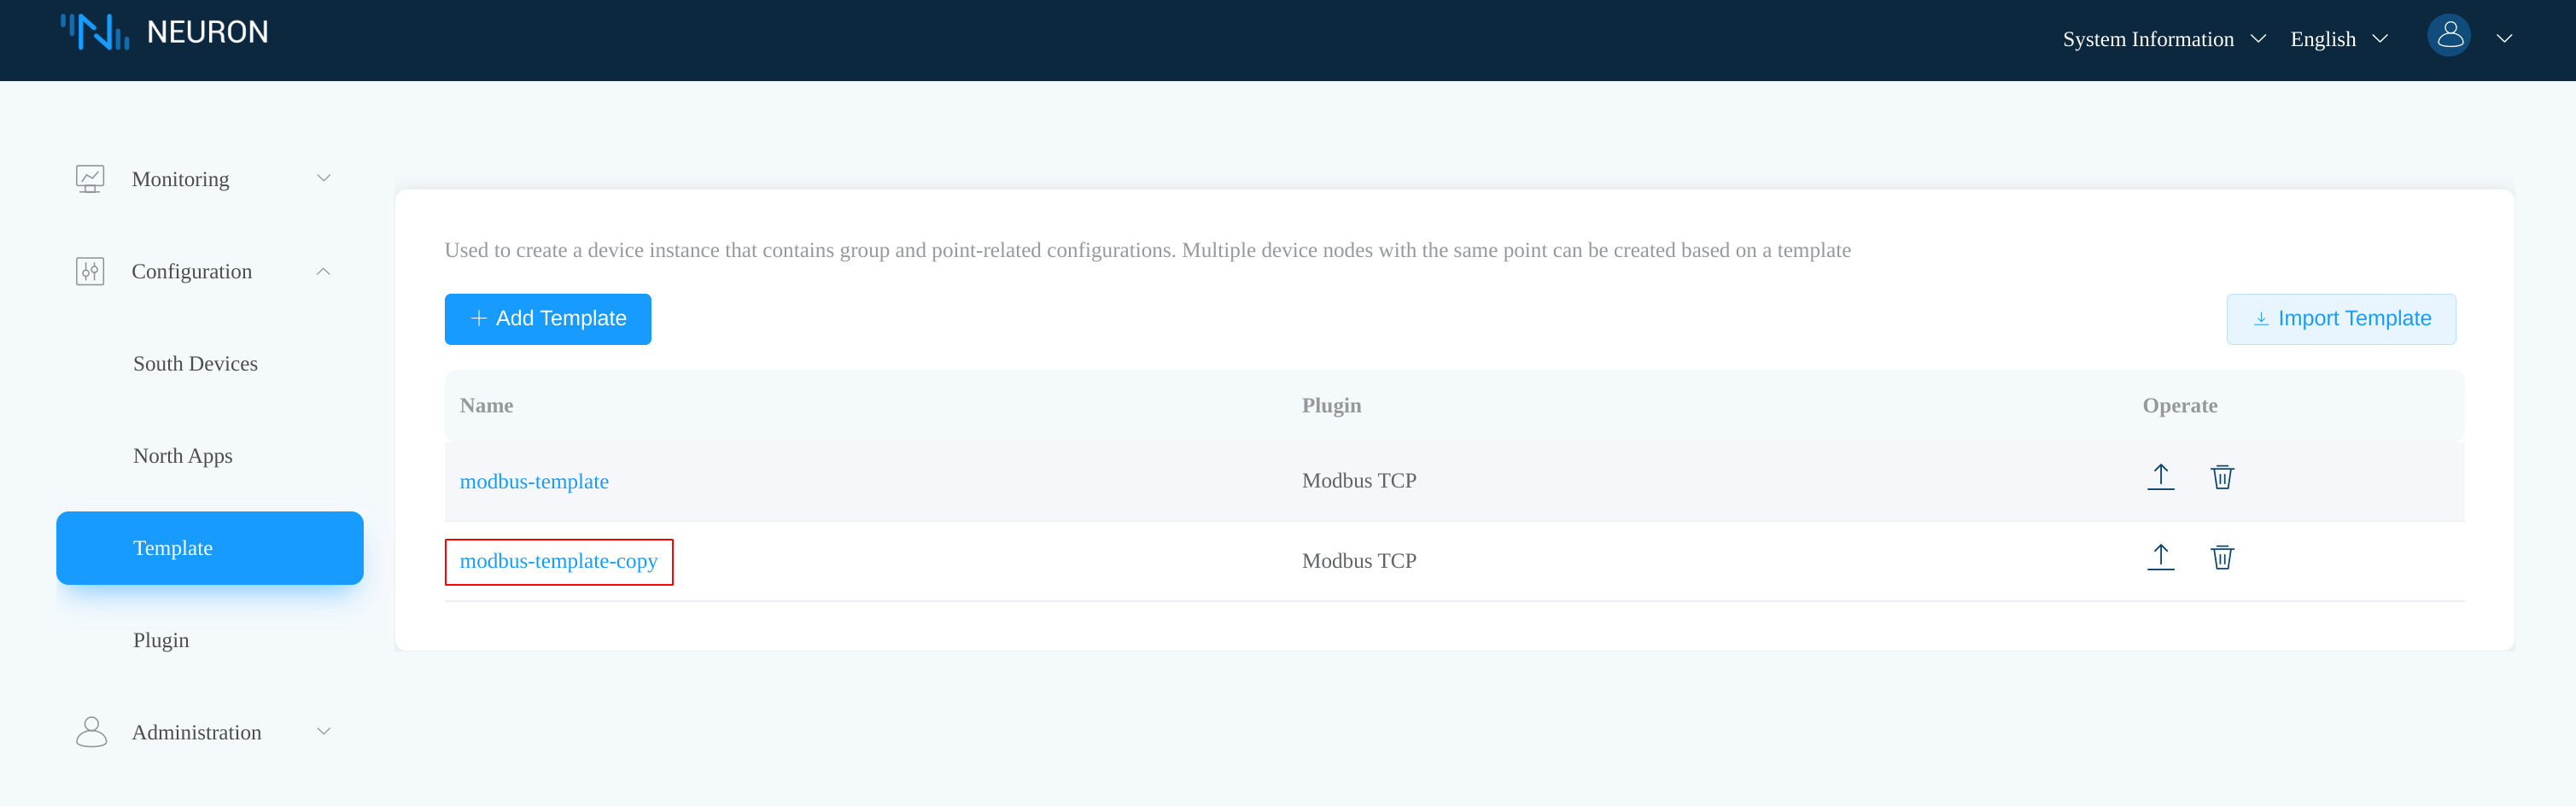
Task: Delete the modbus-template row
Action: tap(2221, 478)
